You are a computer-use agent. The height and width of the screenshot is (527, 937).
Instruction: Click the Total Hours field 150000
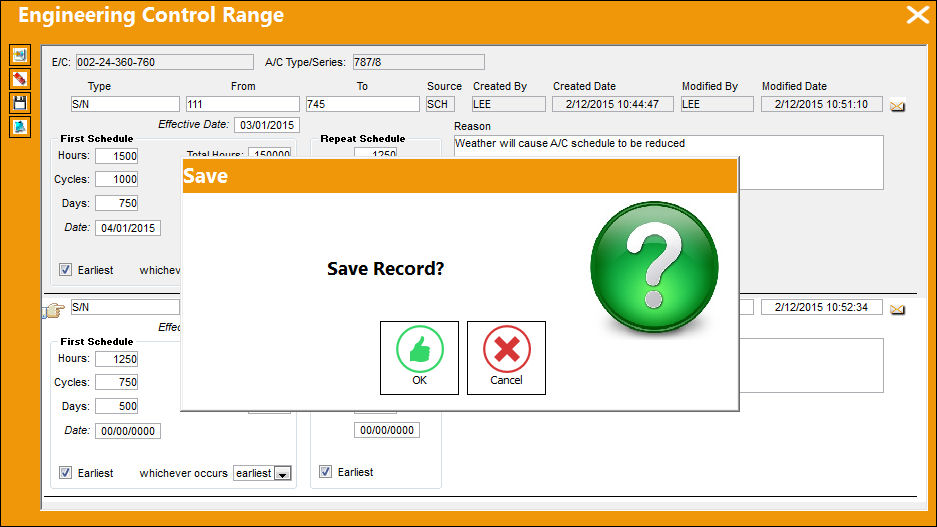(270, 154)
